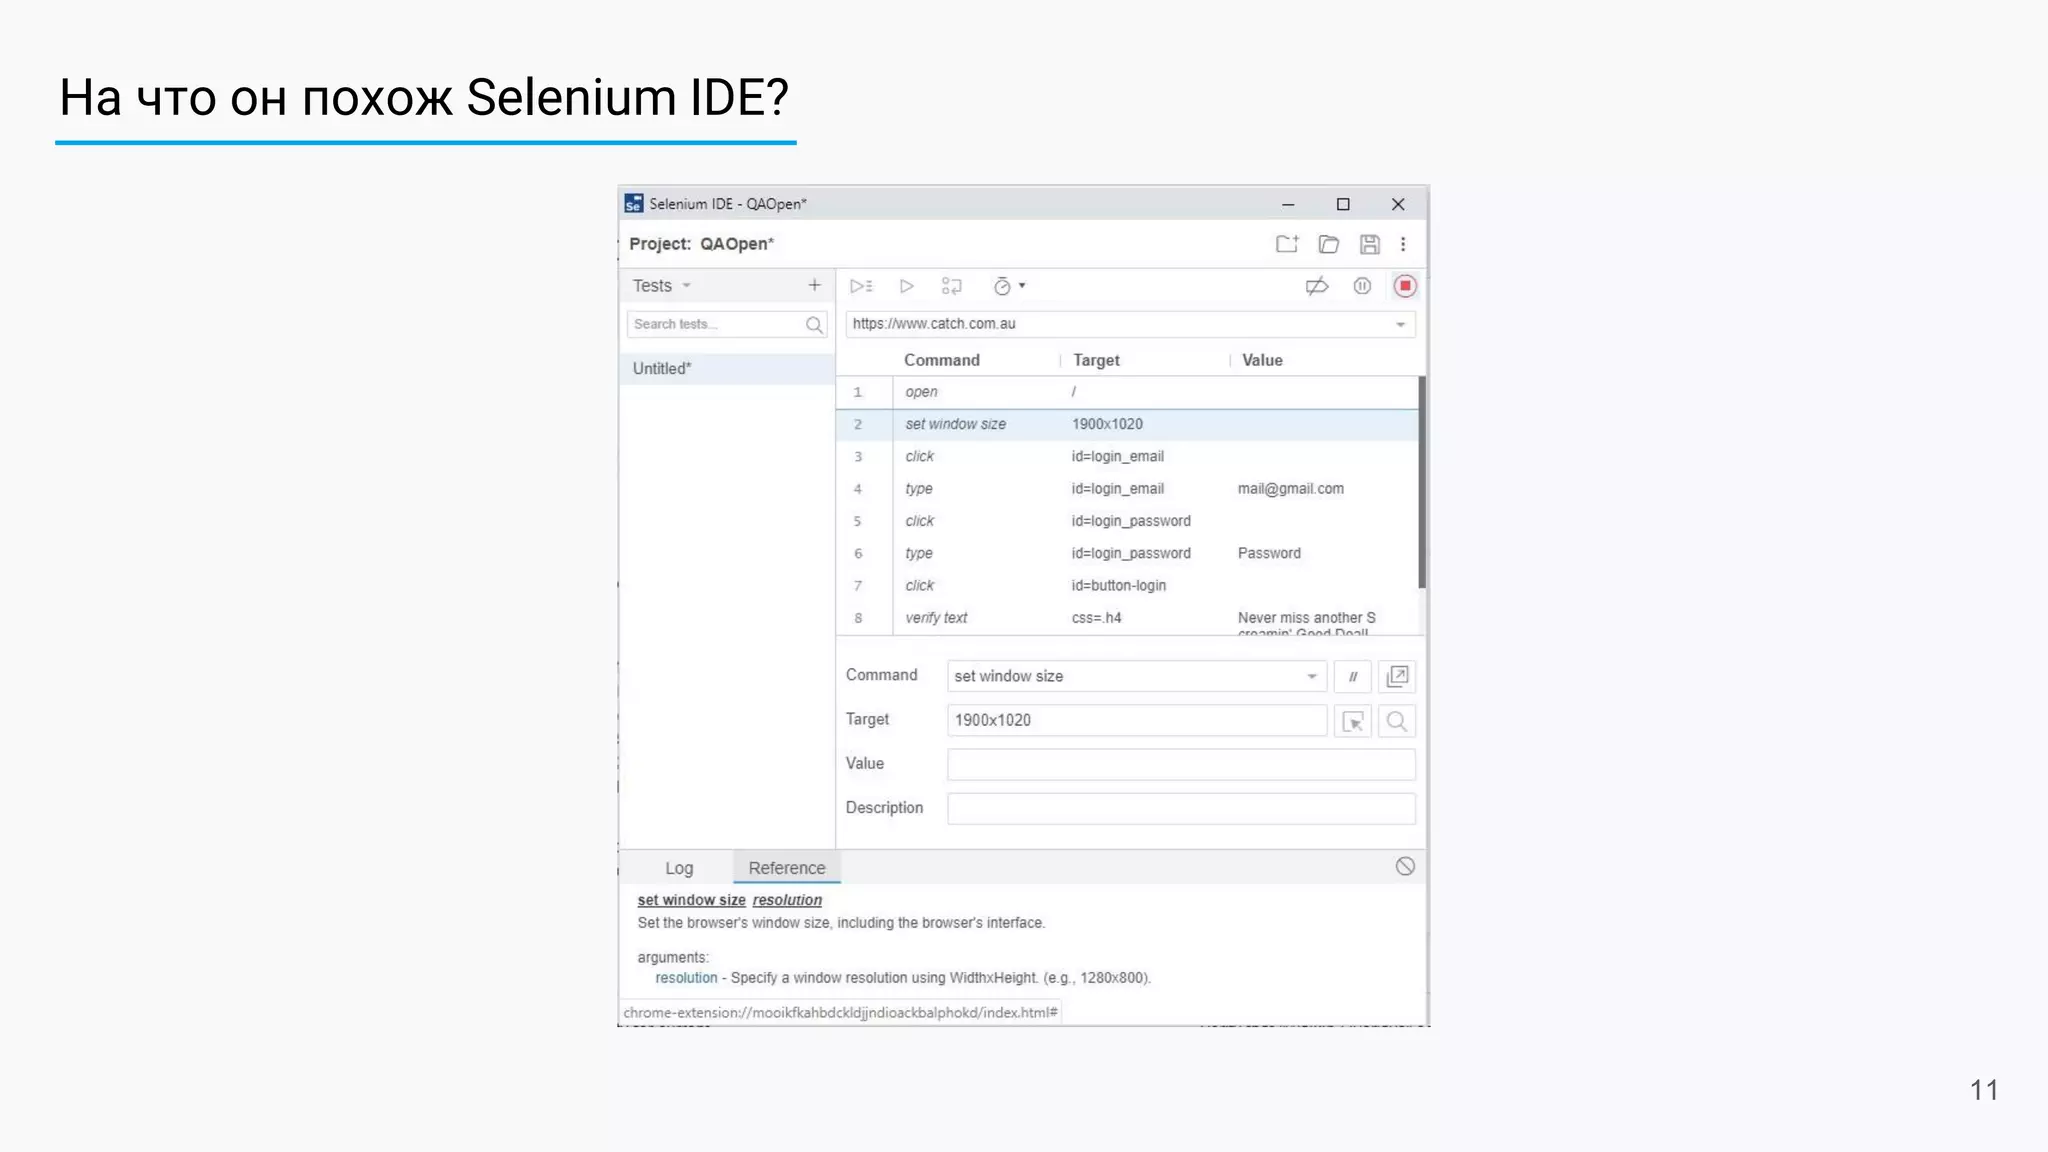Open test execution speed timer

[x=1009, y=286]
